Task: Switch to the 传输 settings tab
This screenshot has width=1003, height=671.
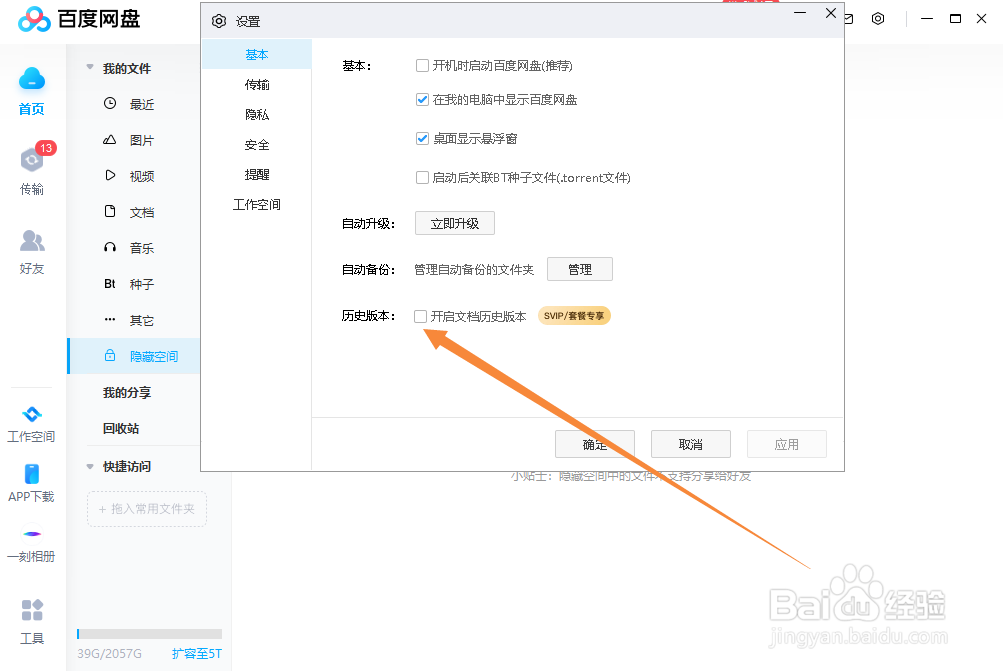Action: click(257, 84)
